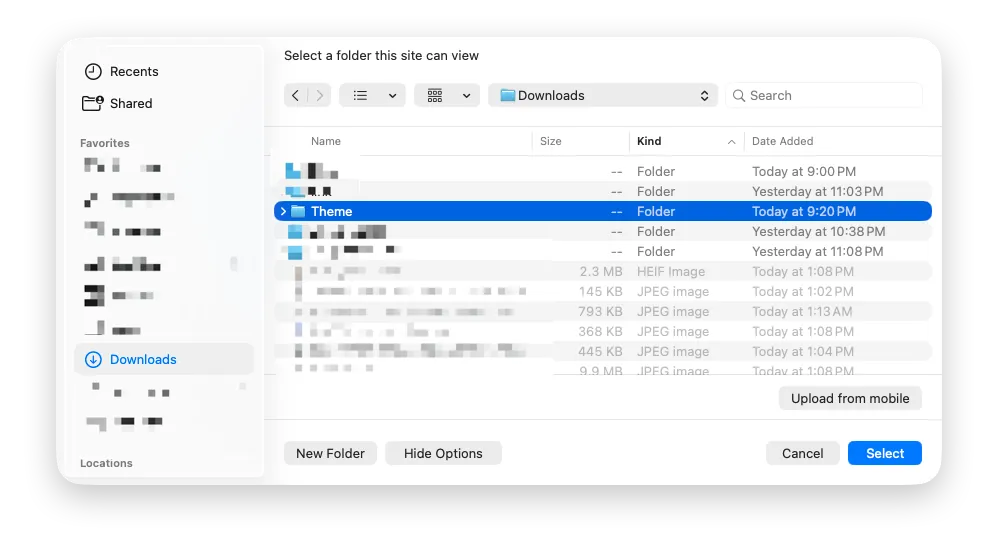
Task: Select the Theme folder row
Action: click(x=450, y=211)
